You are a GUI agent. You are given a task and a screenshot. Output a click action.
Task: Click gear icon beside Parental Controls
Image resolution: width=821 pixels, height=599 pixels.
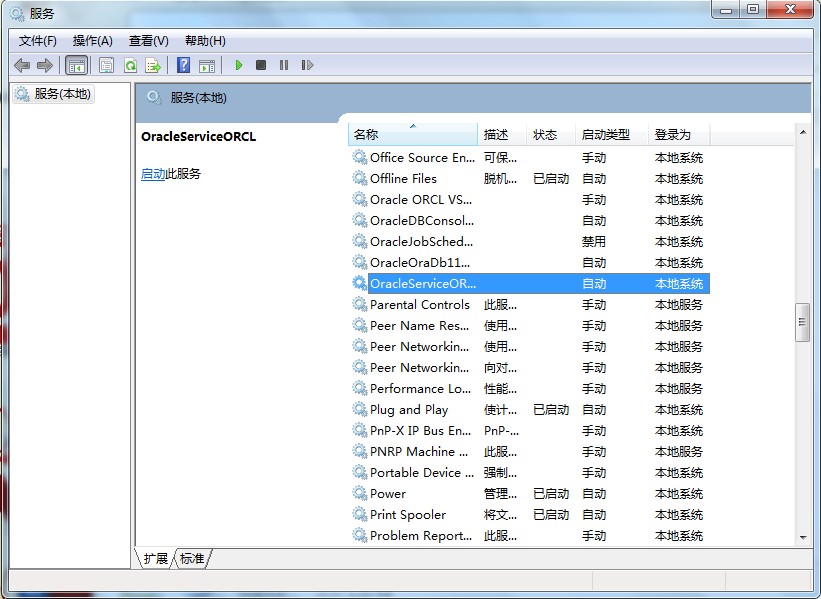360,304
